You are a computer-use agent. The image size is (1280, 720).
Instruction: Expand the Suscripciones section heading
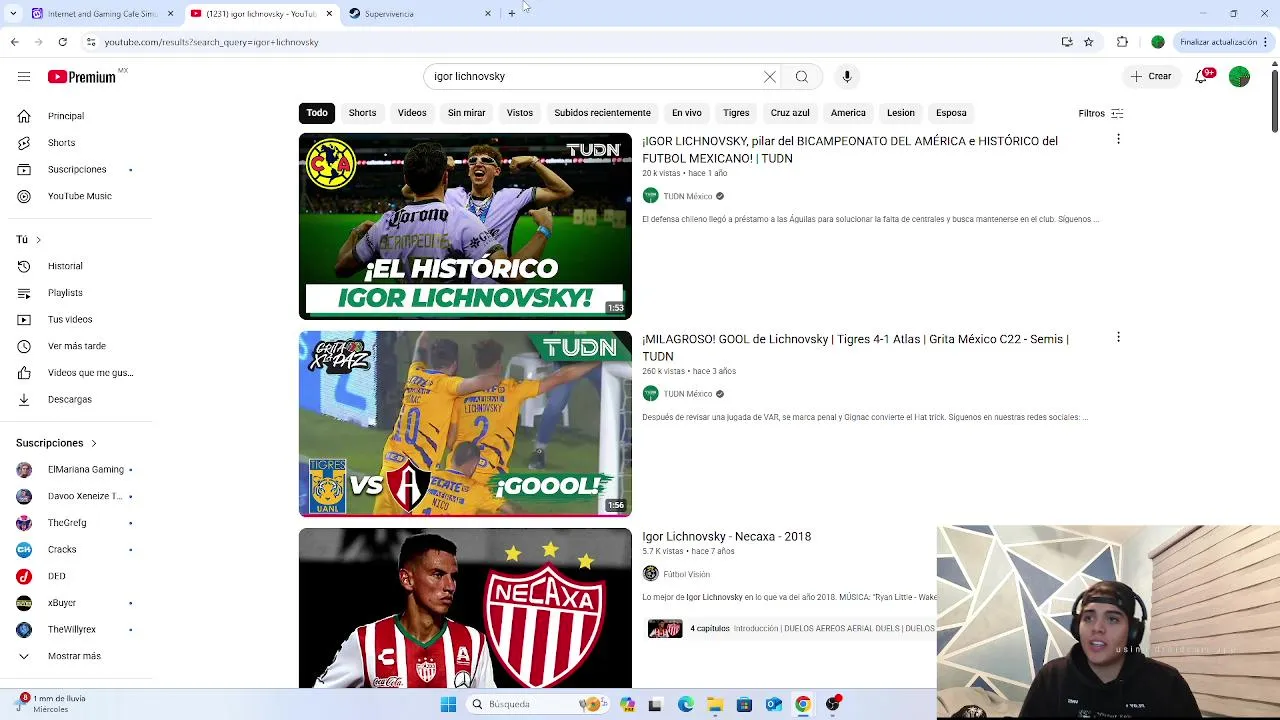point(56,443)
